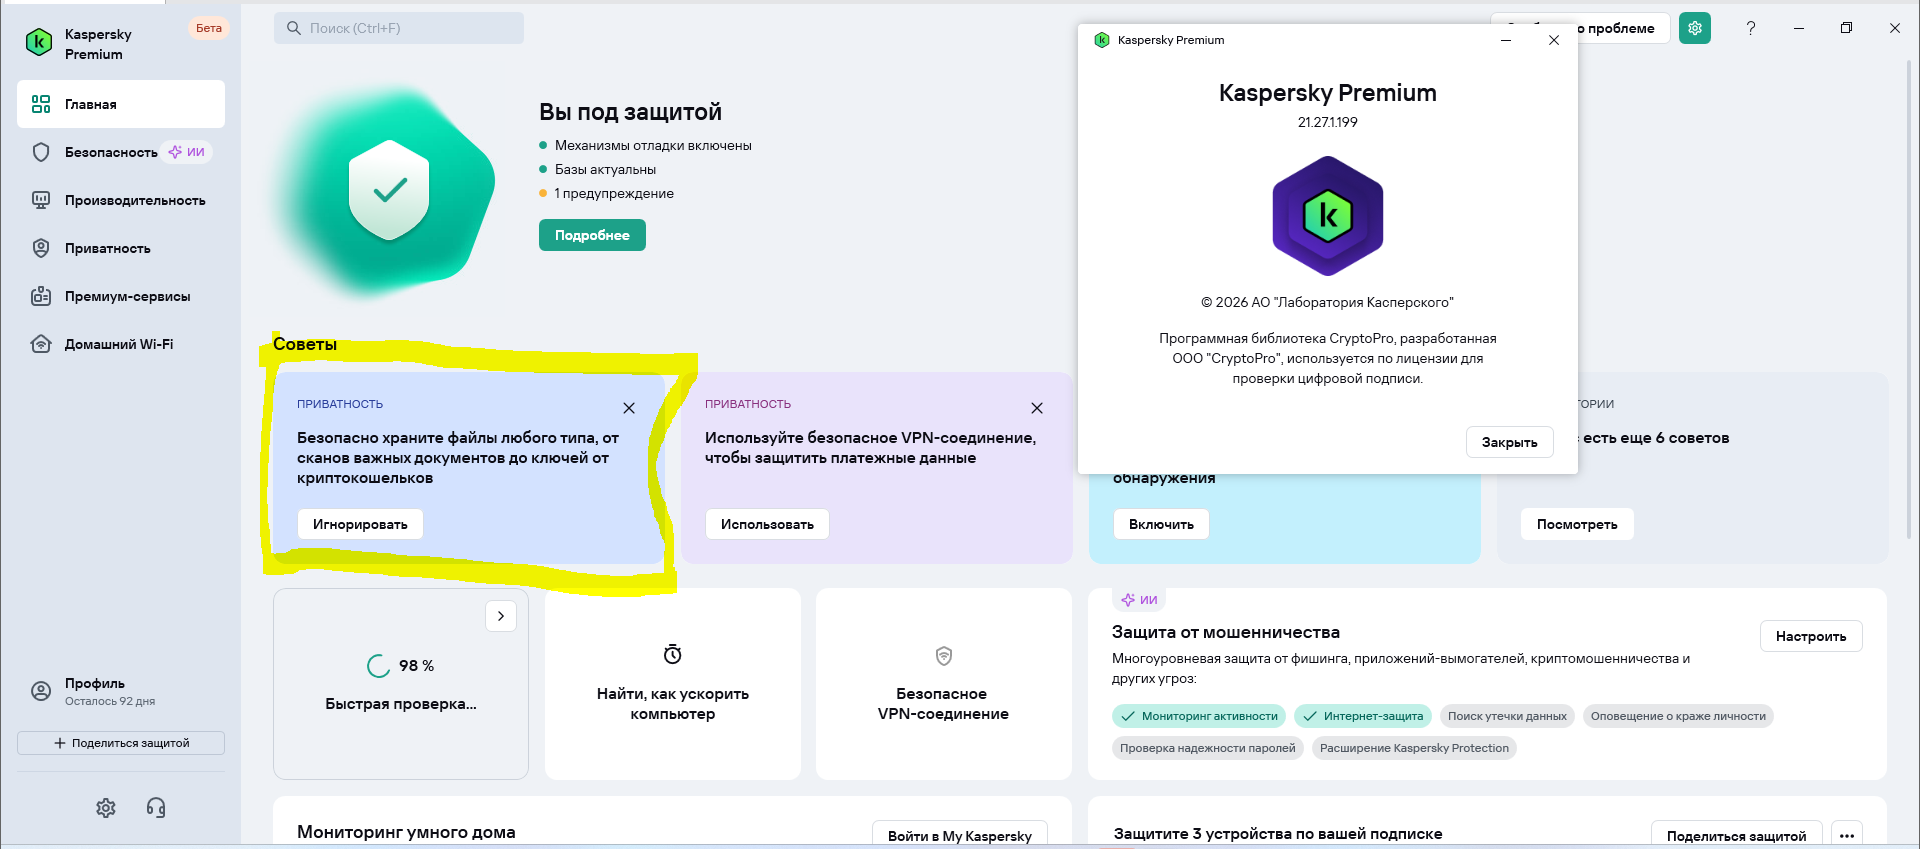Open the three-dots menu beside 'Поделиться защитой'

pyautogui.click(x=1847, y=836)
